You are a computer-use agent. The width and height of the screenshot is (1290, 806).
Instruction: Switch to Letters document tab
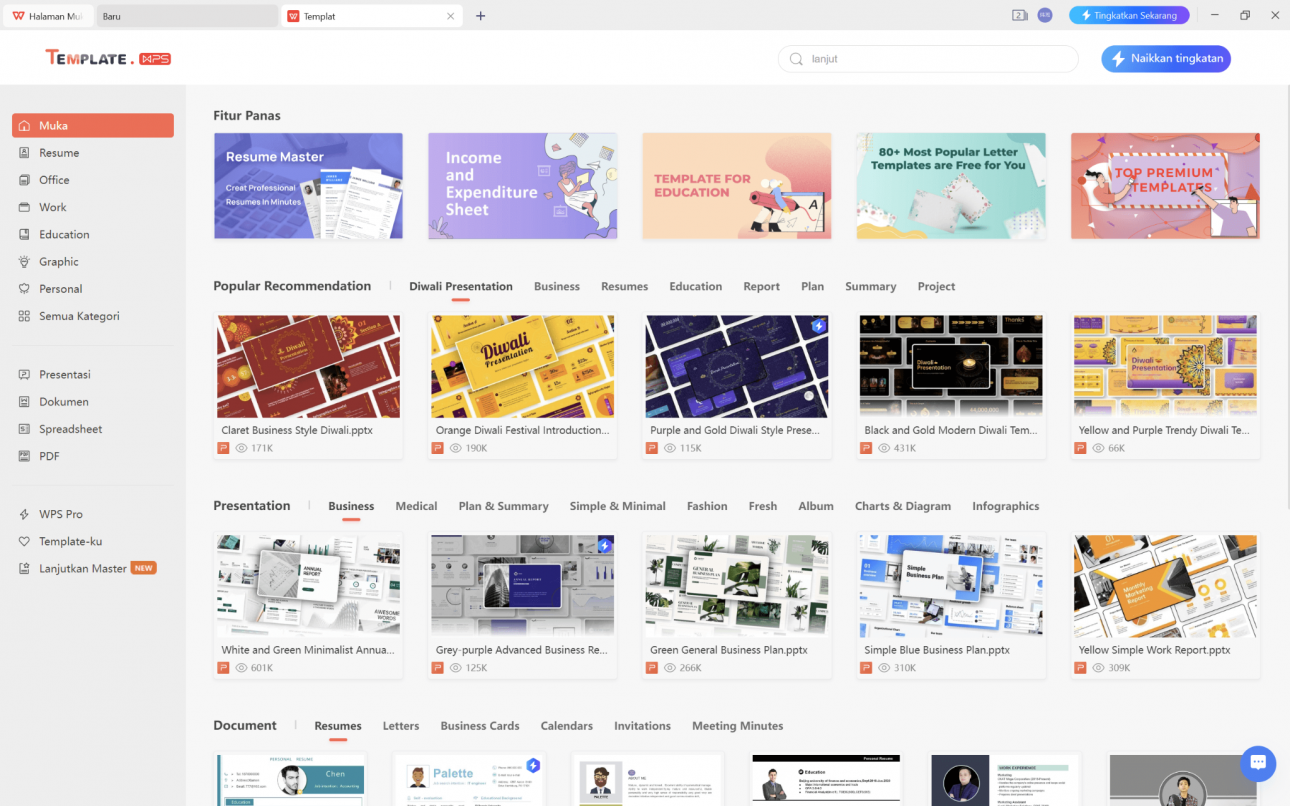point(401,726)
